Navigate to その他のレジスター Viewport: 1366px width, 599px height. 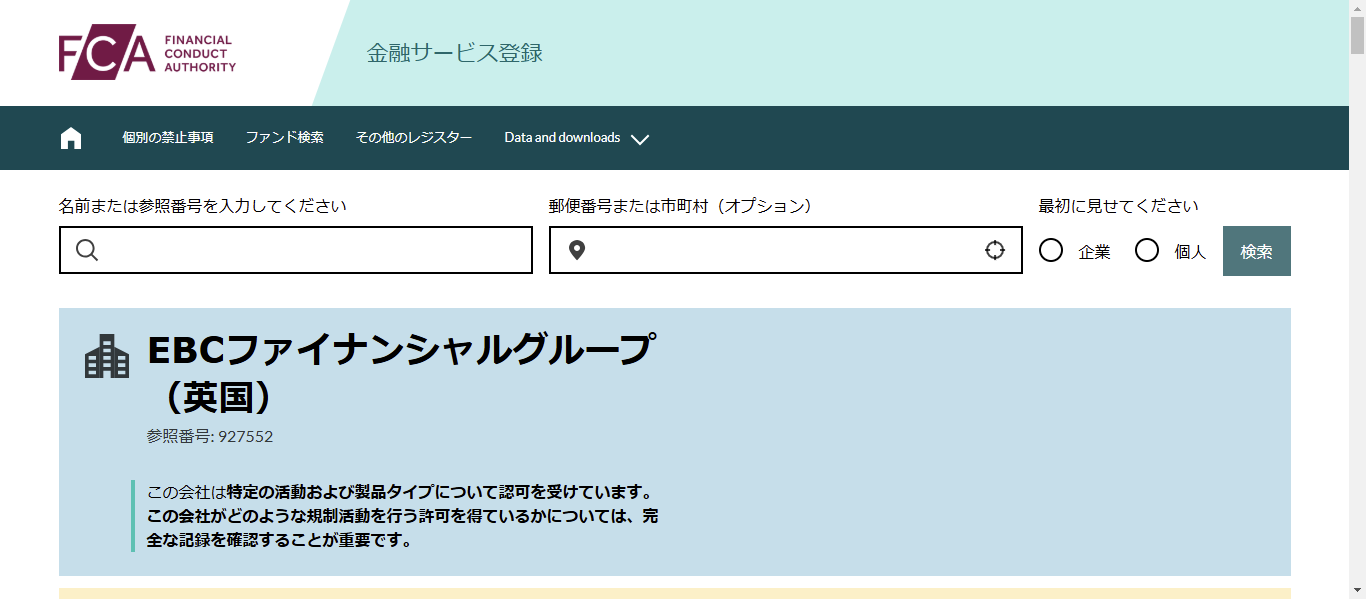(x=414, y=138)
